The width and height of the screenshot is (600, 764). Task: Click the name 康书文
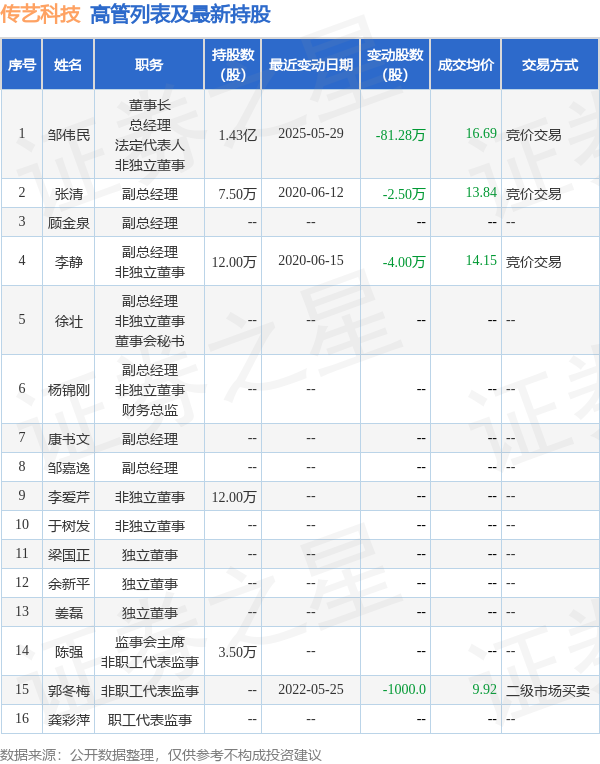pos(69,439)
